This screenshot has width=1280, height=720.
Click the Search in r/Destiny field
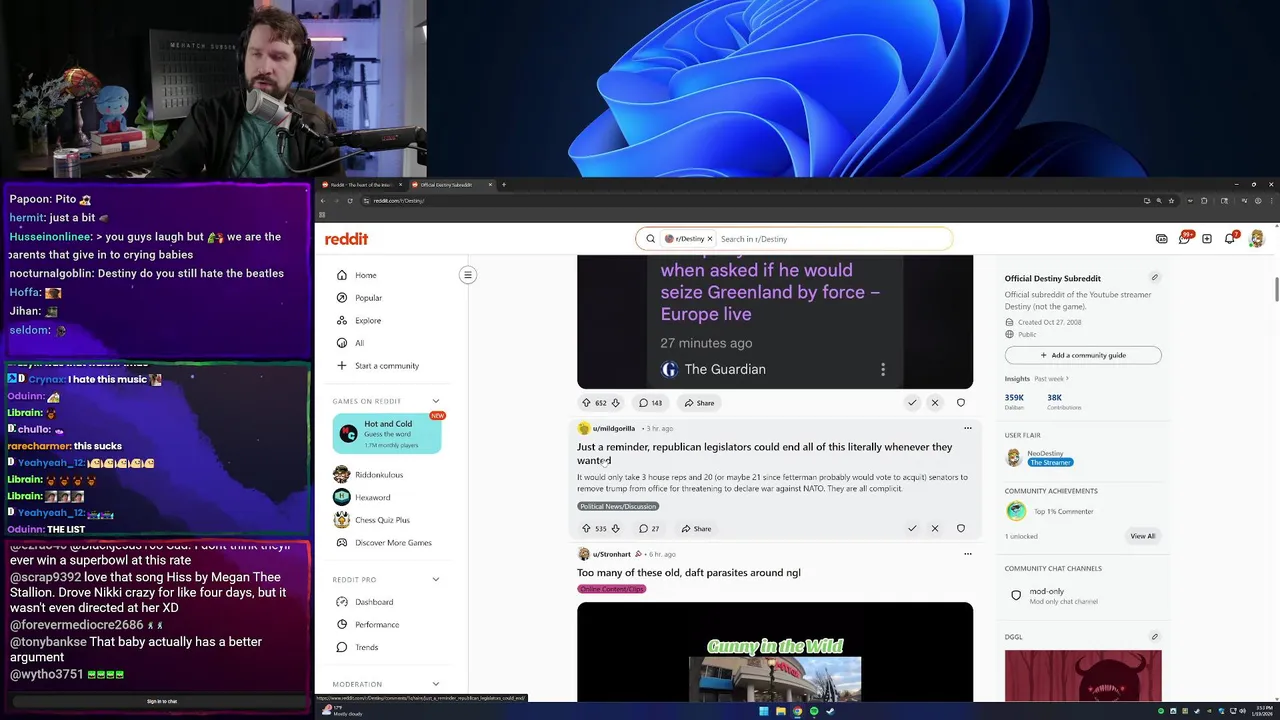[x=832, y=239]
